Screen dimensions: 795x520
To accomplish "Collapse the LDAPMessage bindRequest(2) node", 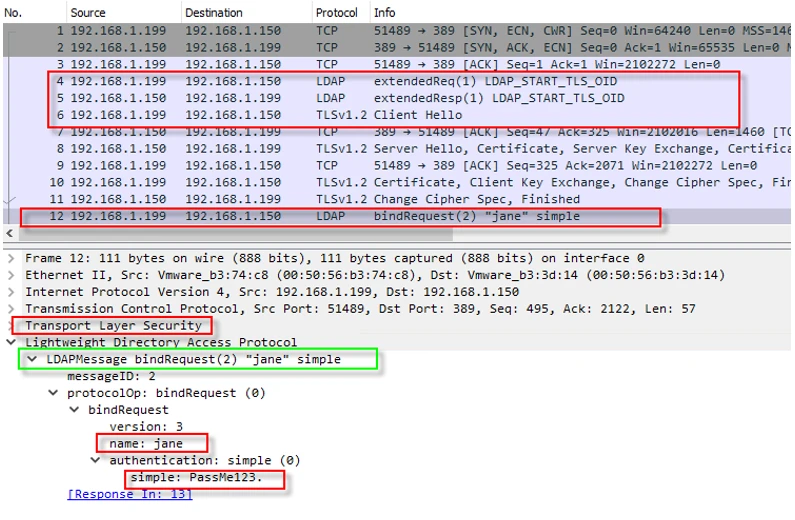I will 33,359.
